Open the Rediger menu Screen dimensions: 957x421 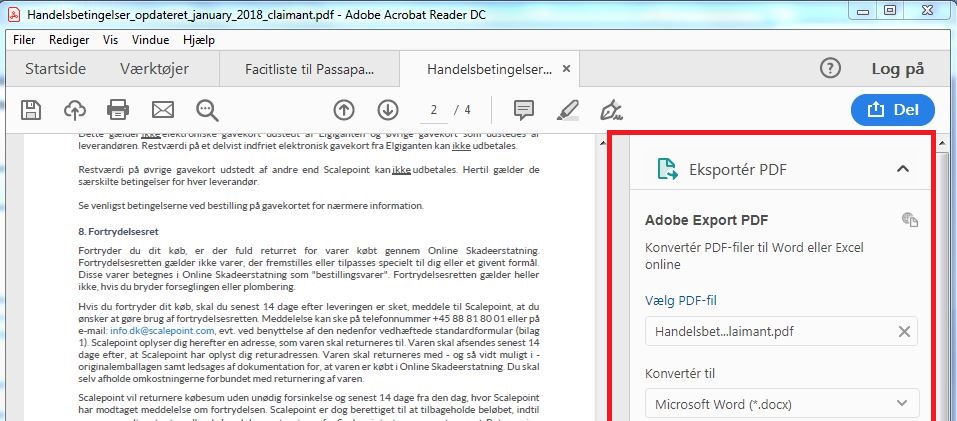coord(69,40)
